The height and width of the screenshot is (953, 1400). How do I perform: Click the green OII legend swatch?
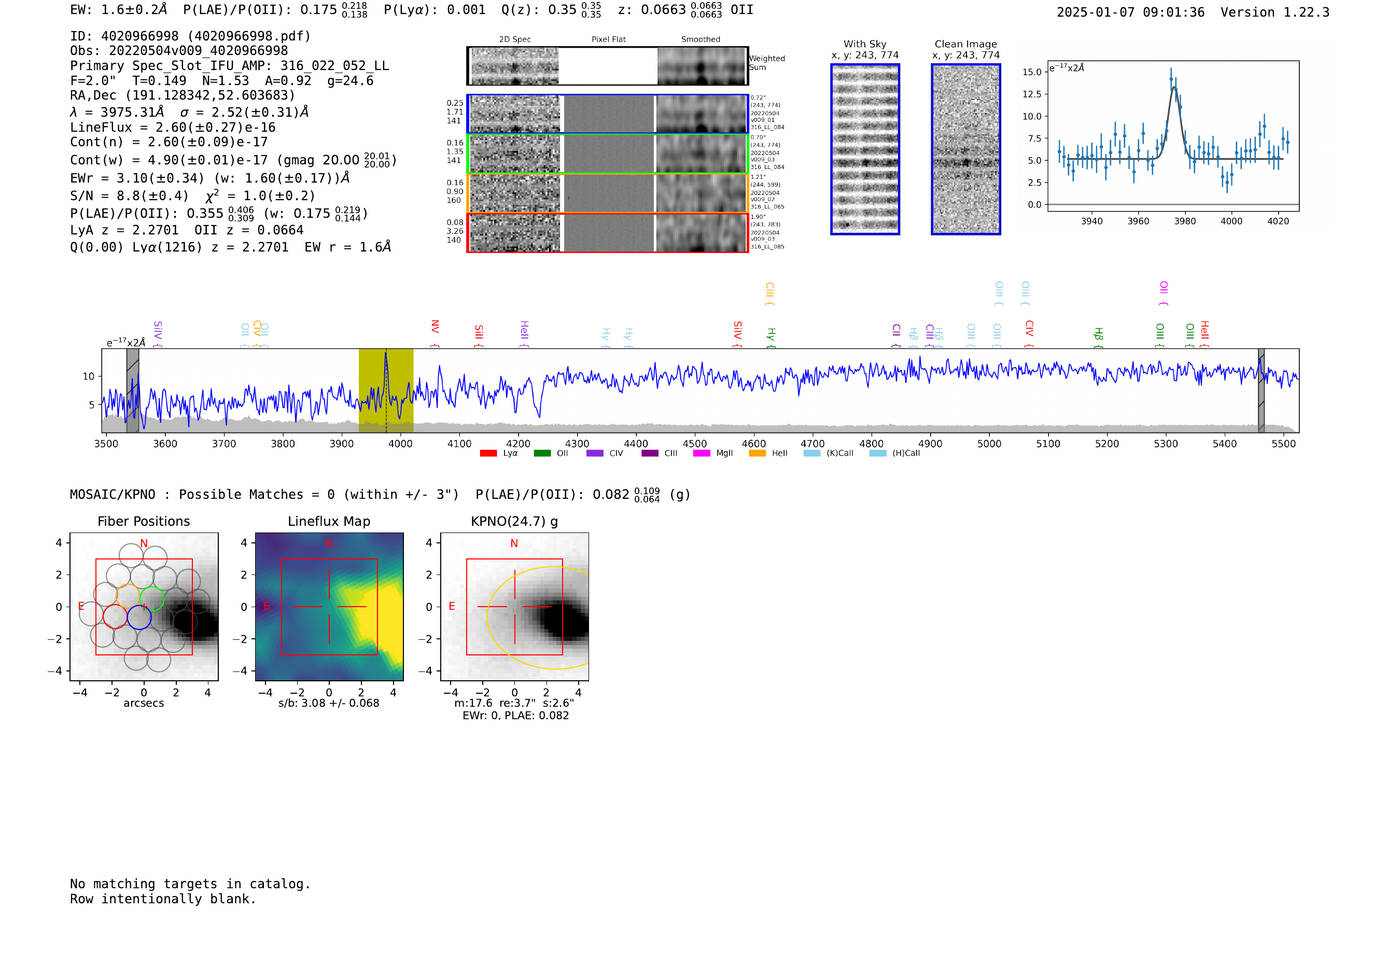coord(542,454)
